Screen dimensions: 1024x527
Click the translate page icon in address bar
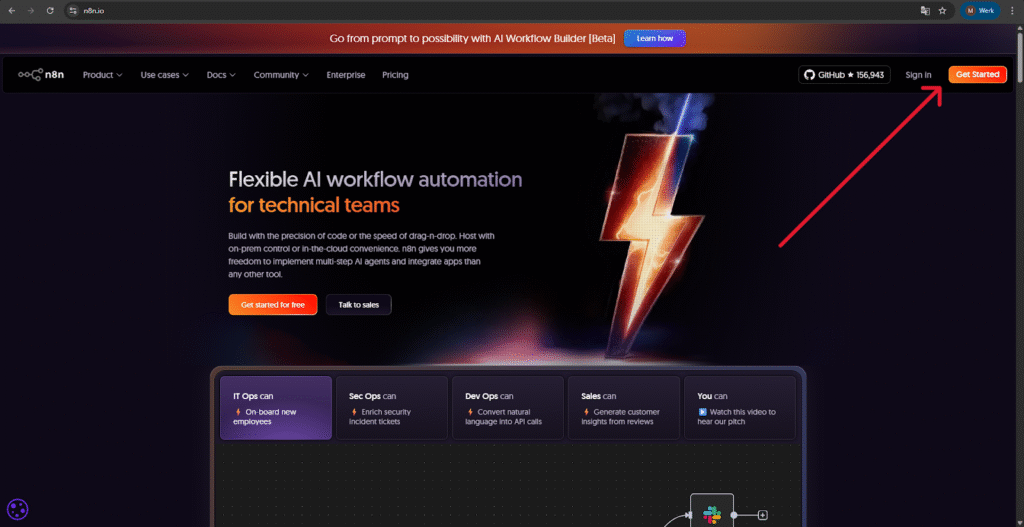[925, 10]
